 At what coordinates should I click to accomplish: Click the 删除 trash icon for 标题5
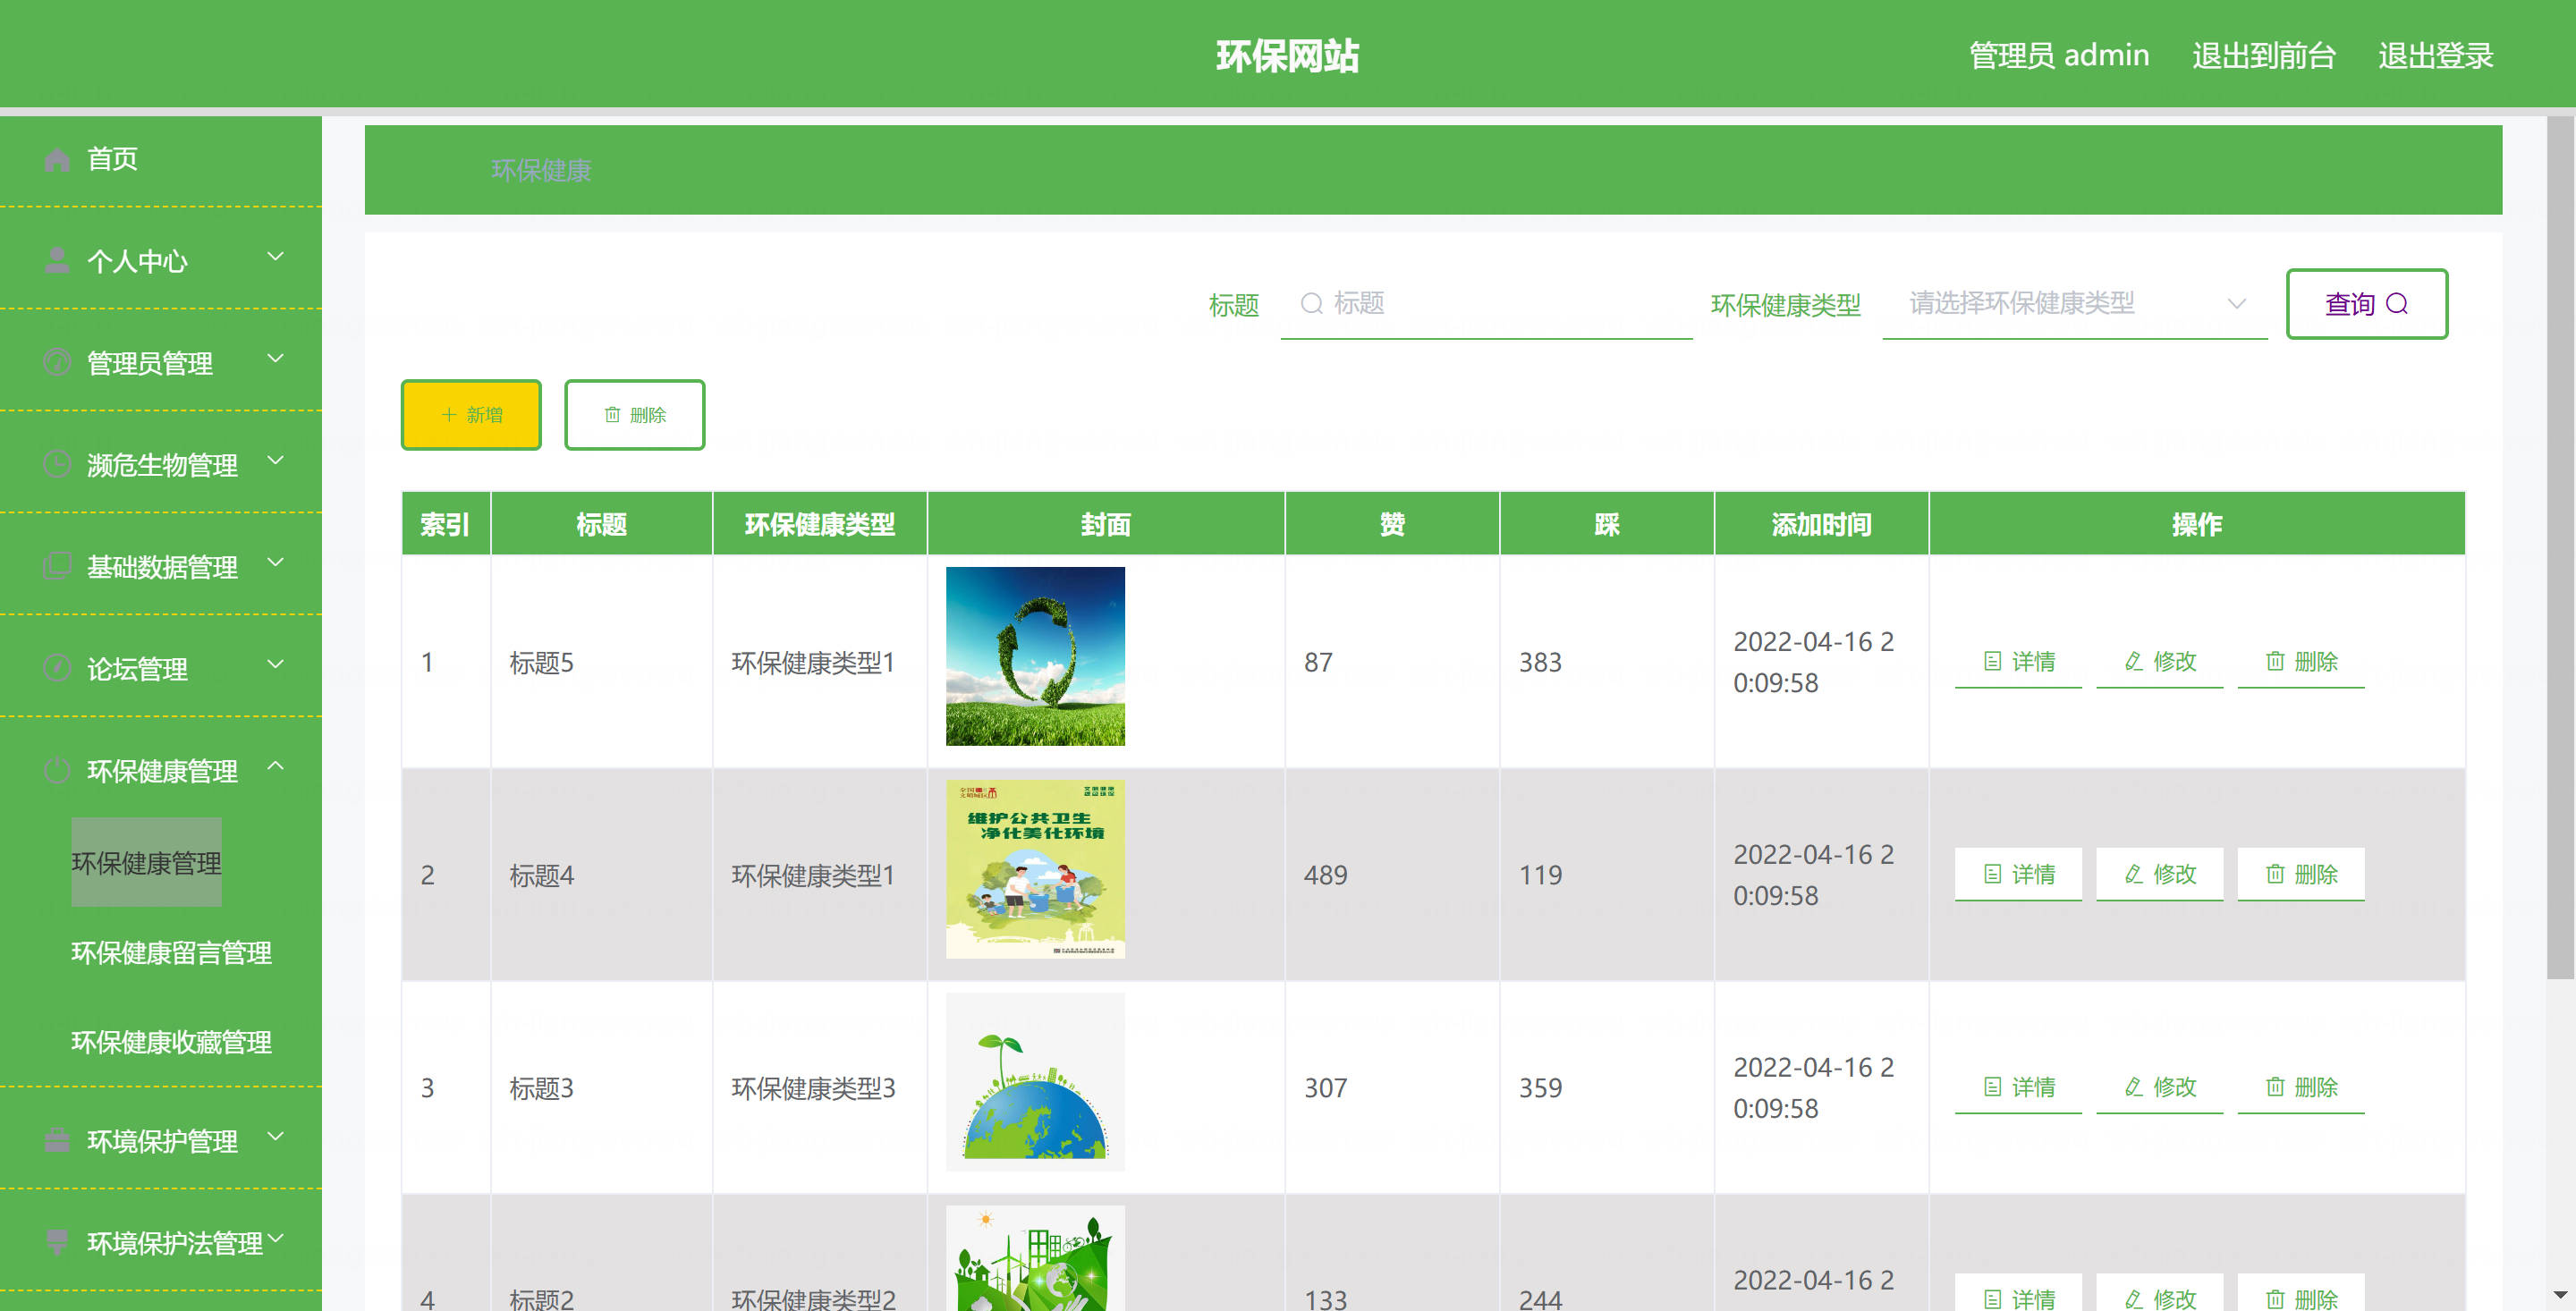coord(2275,661)
